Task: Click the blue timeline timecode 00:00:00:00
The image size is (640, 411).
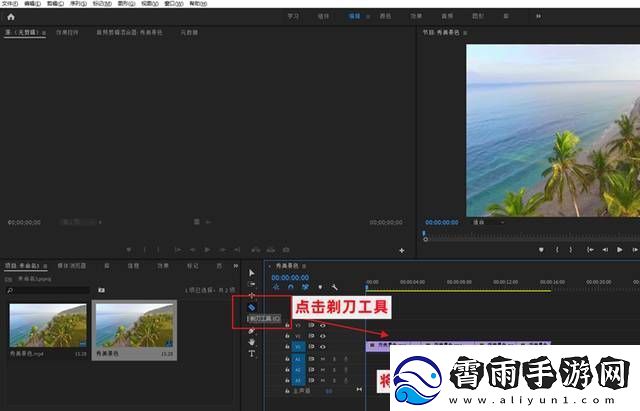Action: coord(290,278)
